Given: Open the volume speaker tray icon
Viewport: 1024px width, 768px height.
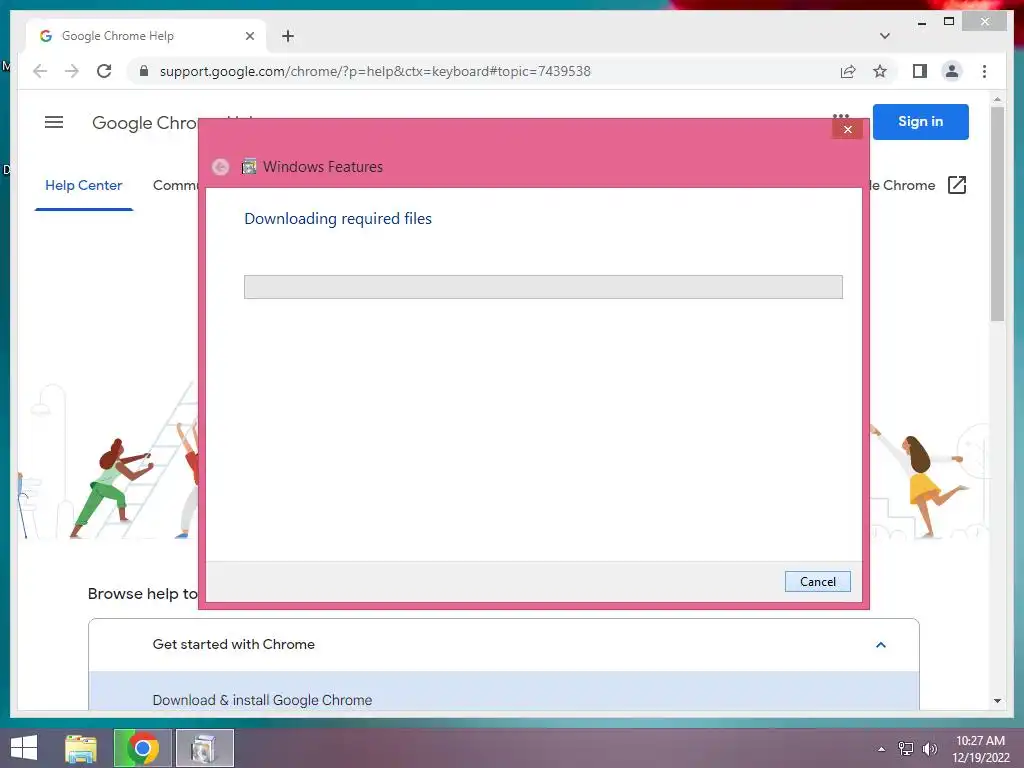Looking at the screenshot, I should (x=929, y=749).
